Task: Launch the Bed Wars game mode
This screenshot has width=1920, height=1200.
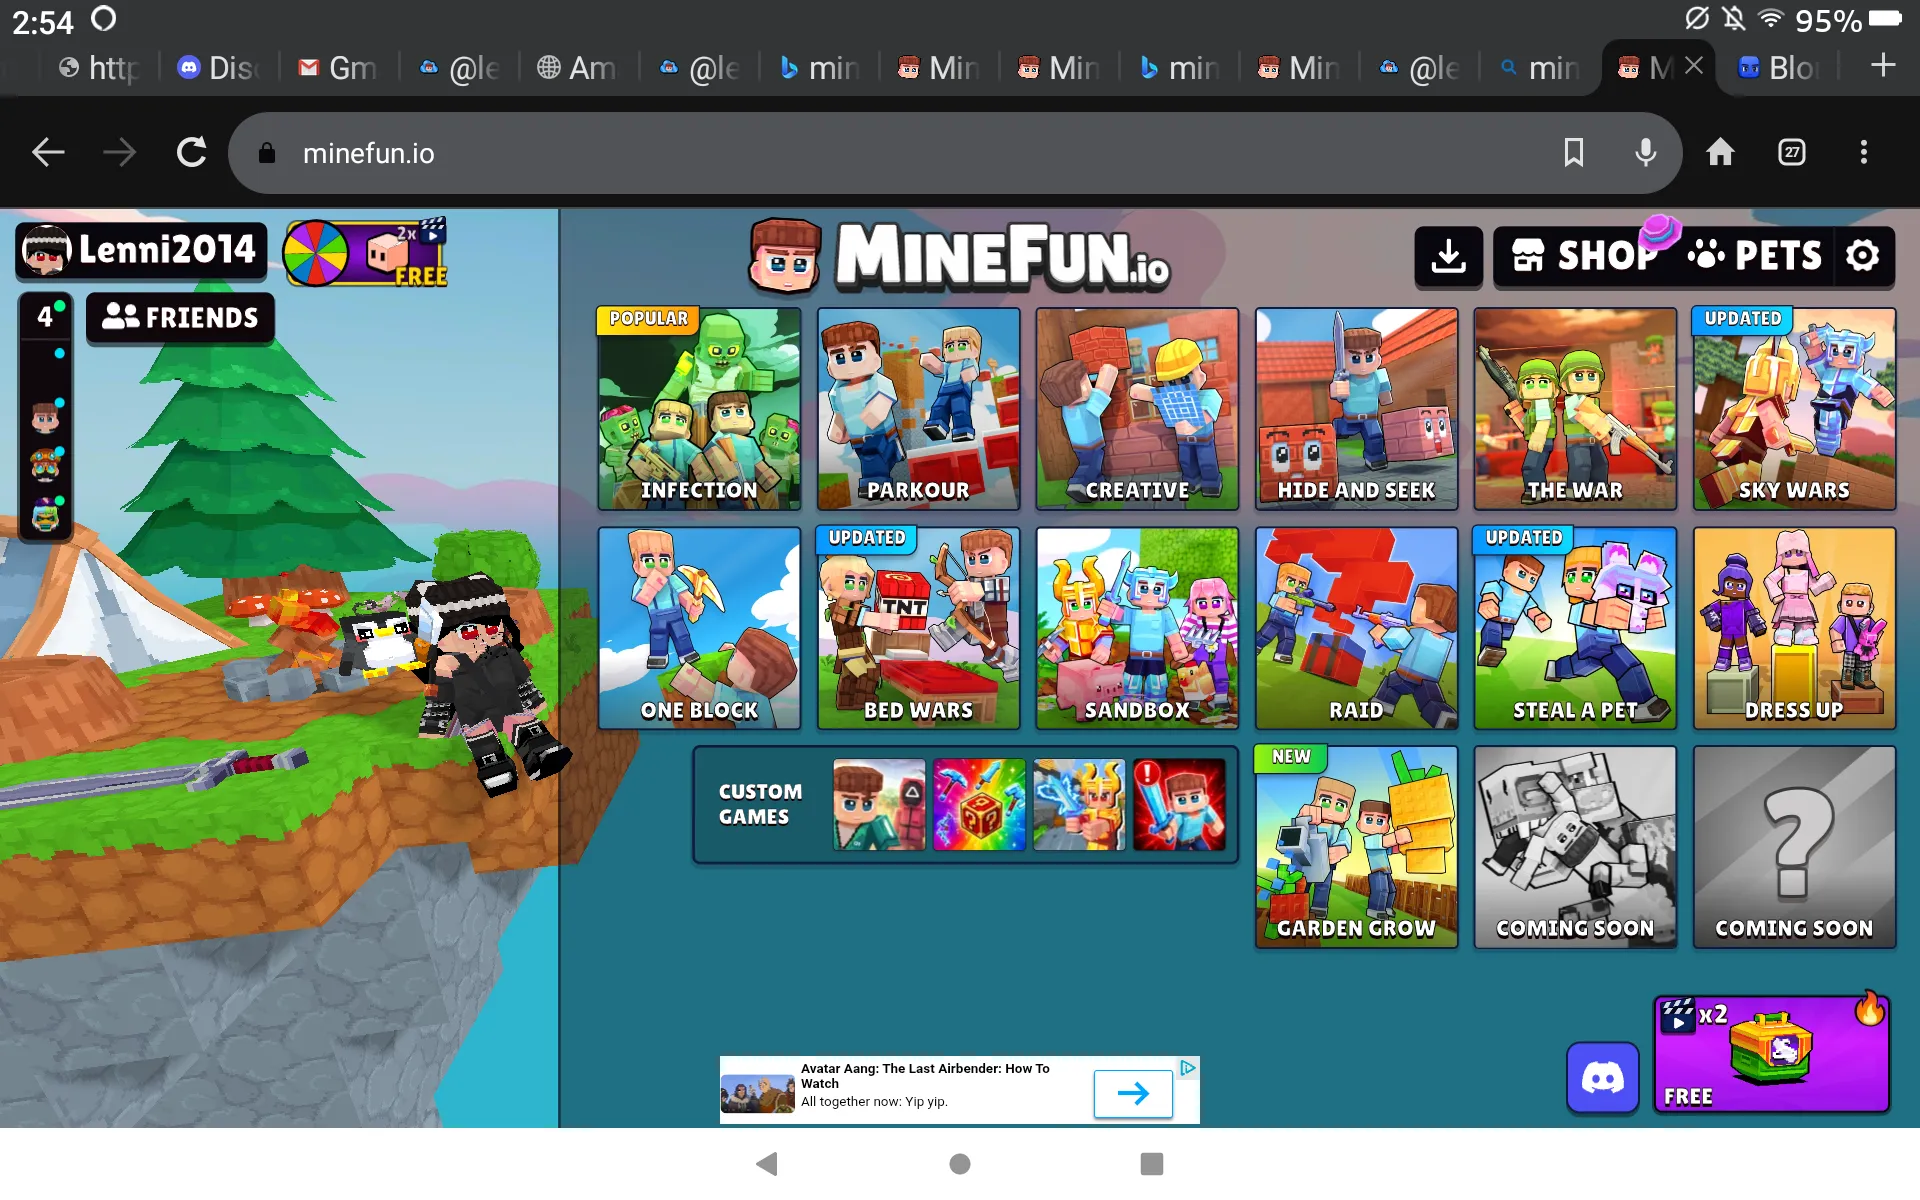Action: pos(918,628)
